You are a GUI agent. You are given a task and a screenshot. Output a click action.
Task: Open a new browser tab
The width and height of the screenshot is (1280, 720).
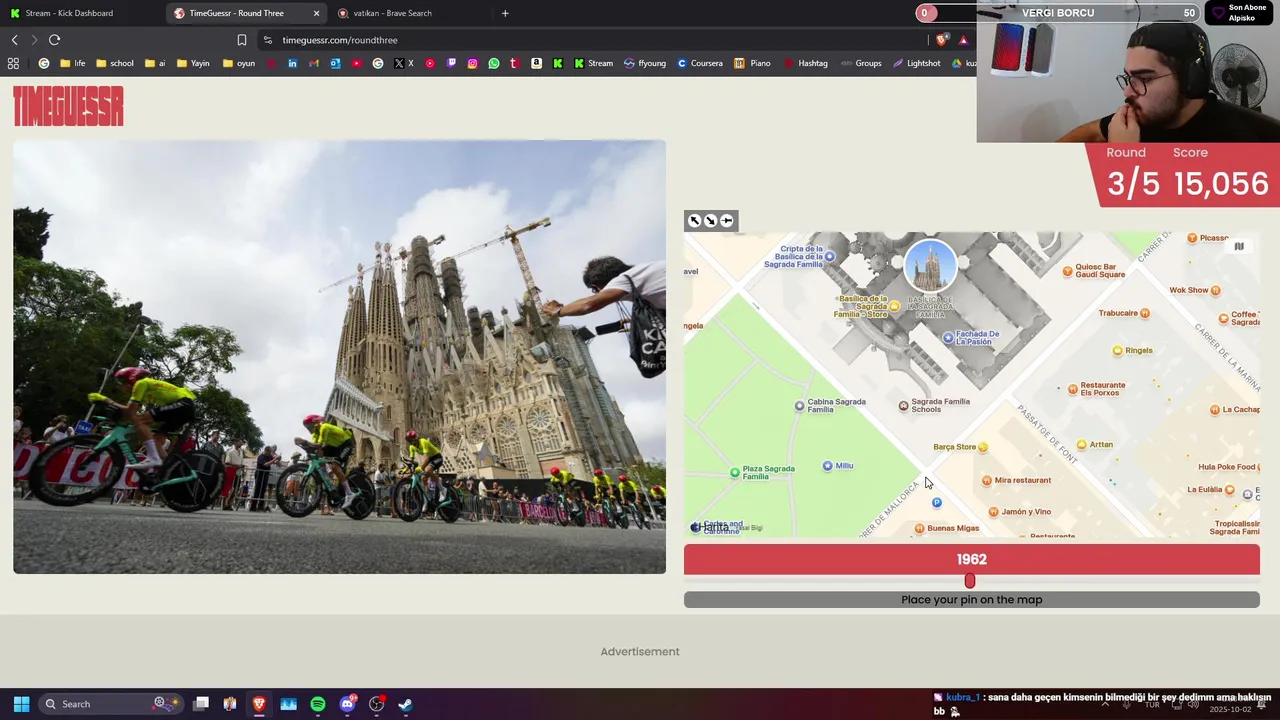505,13
